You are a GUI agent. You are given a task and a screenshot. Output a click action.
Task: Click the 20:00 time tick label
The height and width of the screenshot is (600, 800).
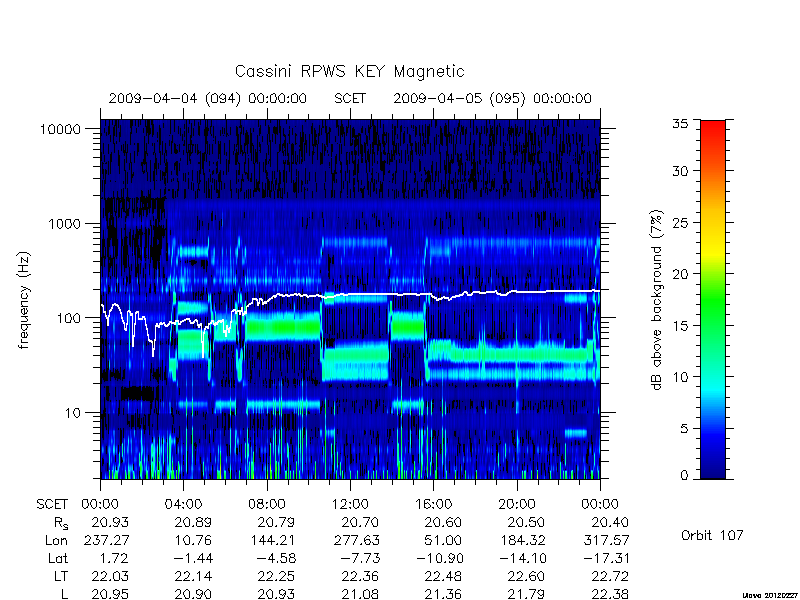point(517,505)
